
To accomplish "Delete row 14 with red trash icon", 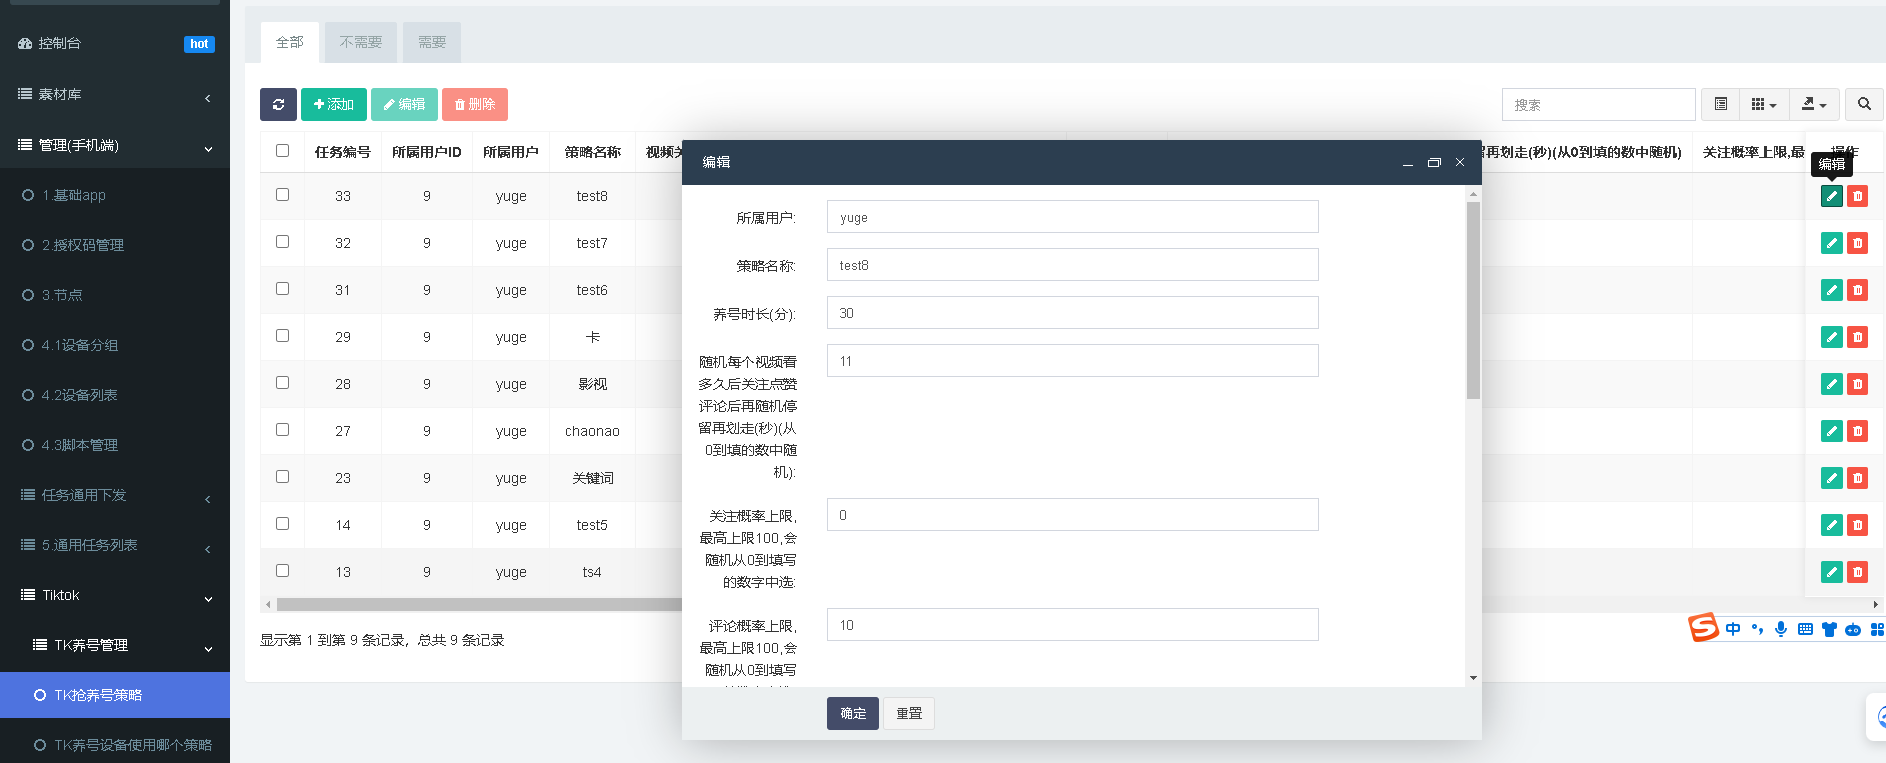I will point(1857,525).
